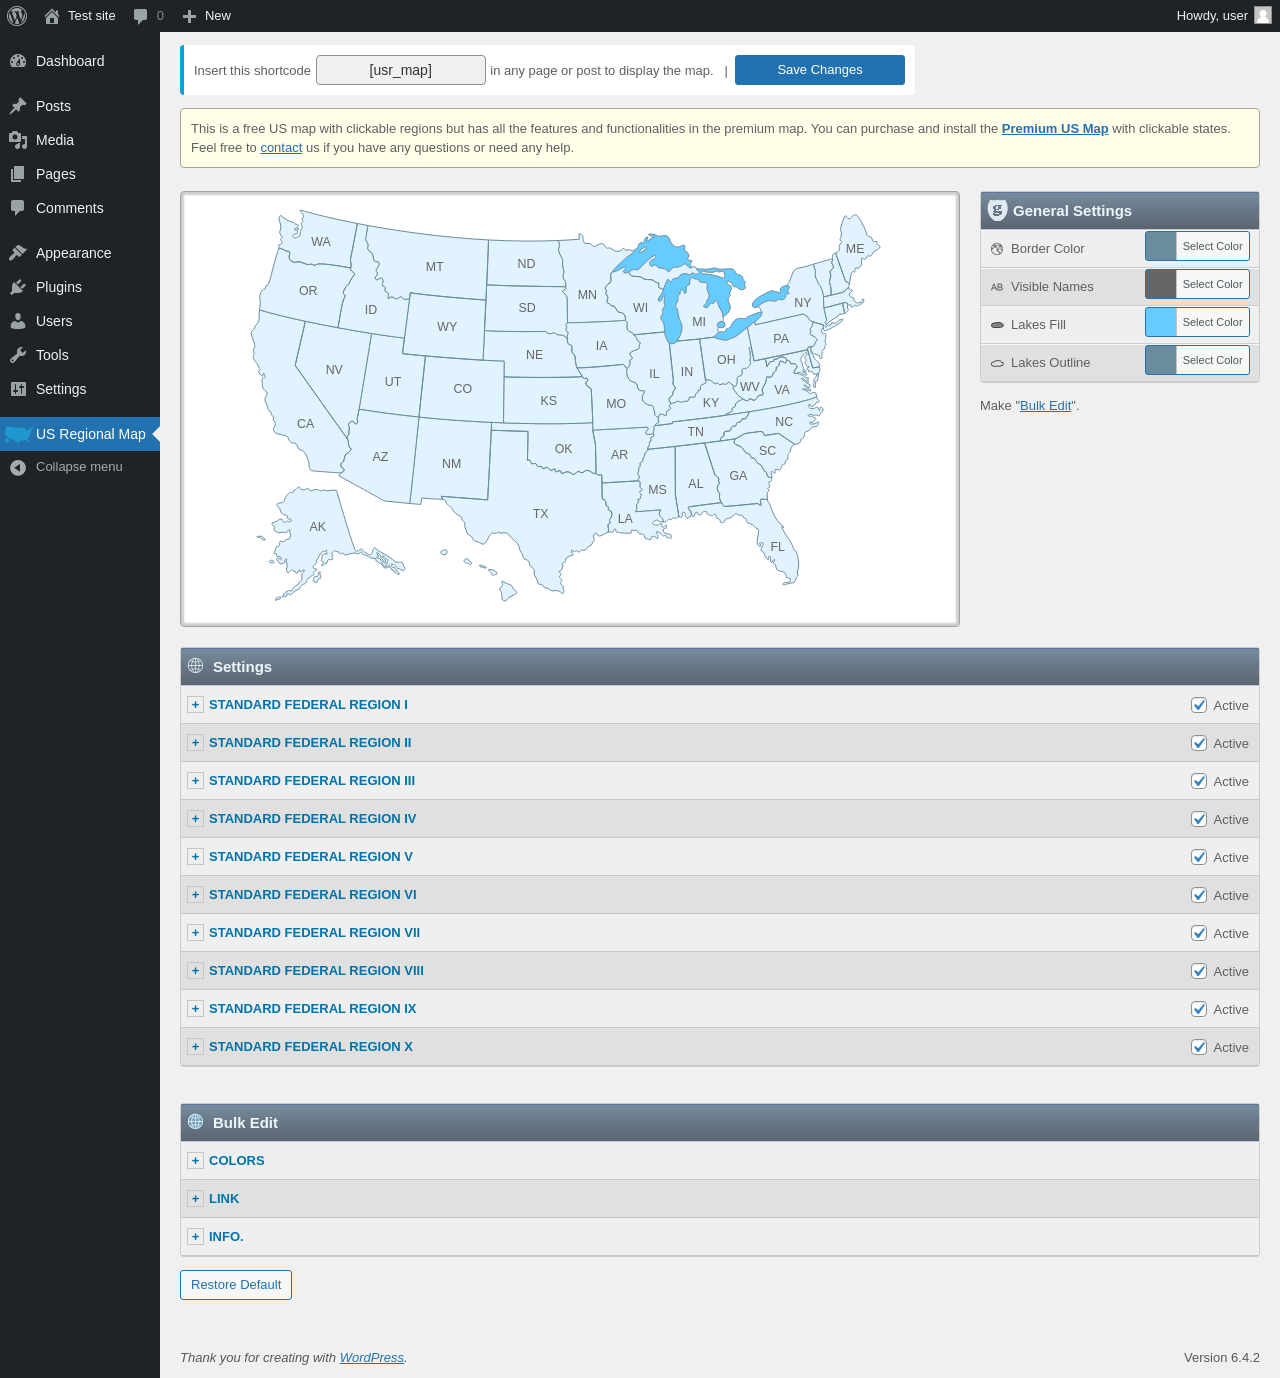Click the Posts pin icon
The image size is (1280, 1378).
(x=18, y=106)
